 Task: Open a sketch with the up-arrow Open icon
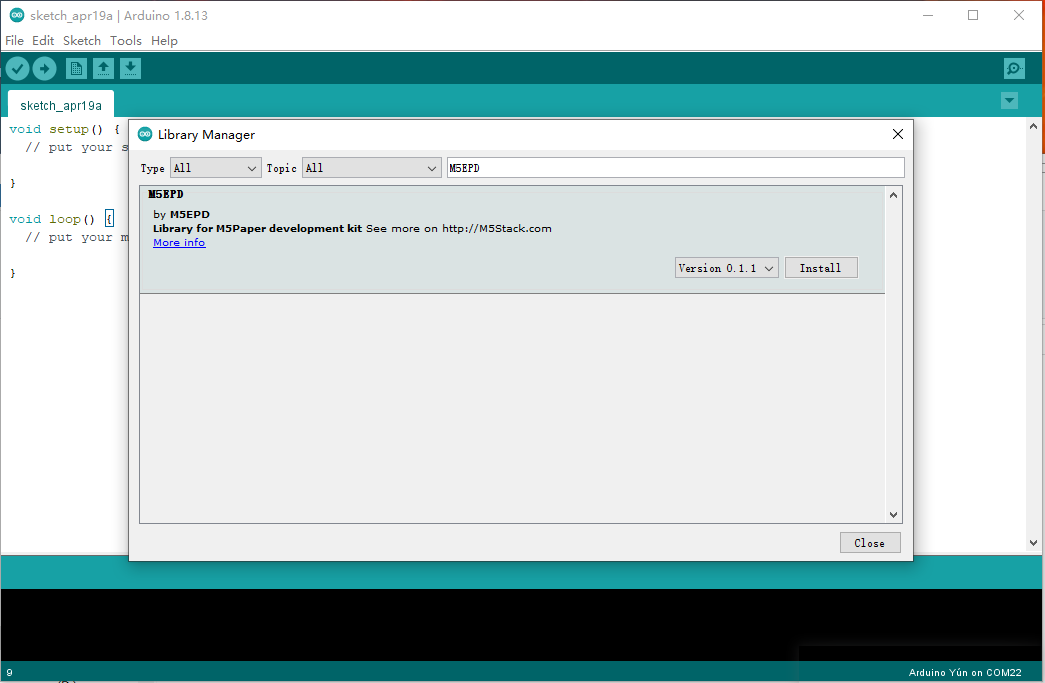coord(103,68)
